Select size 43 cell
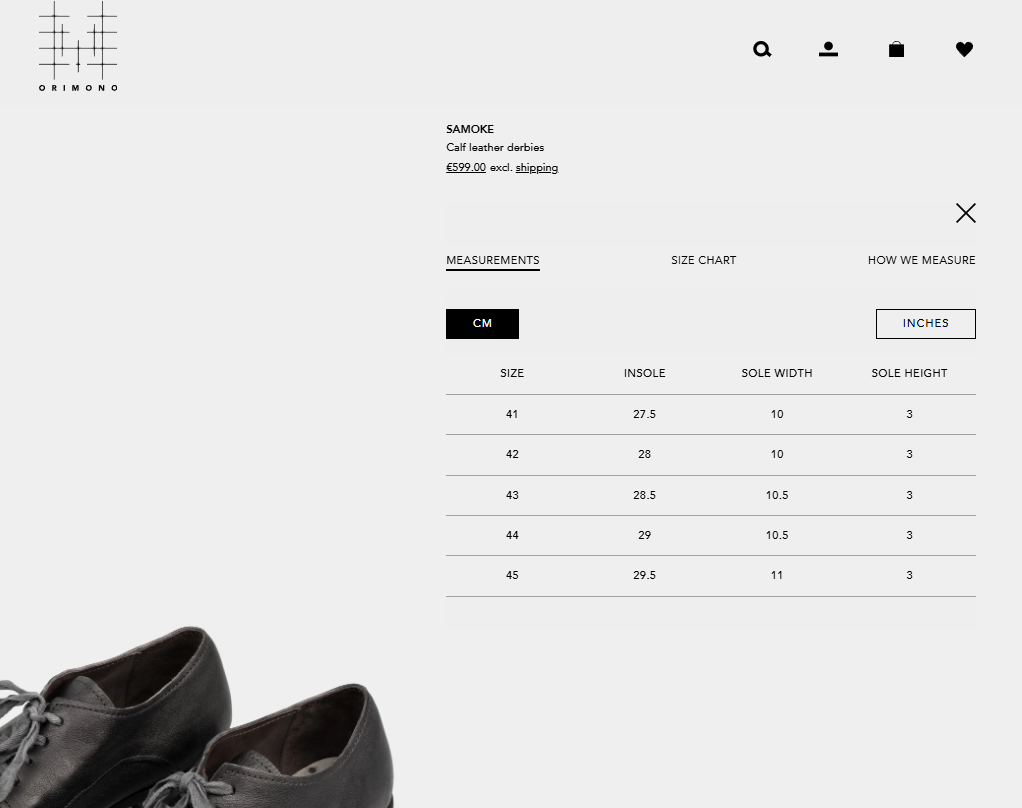 (512, 495)
